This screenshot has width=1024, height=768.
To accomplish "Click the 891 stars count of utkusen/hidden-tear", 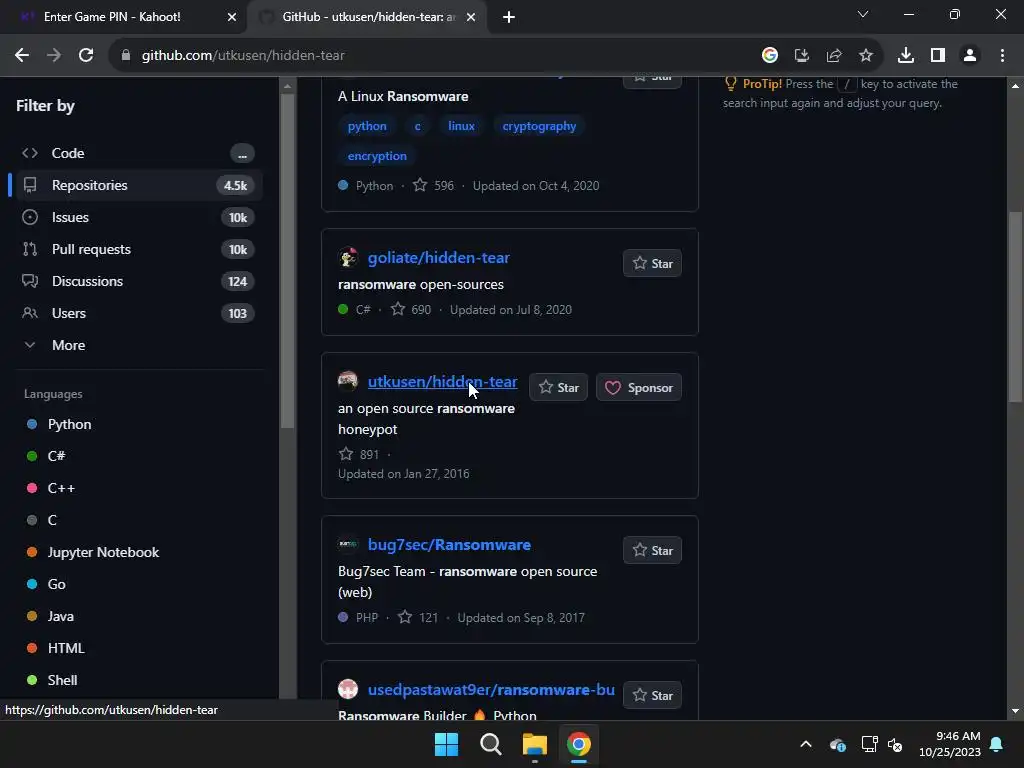I will tap(359, 454).
